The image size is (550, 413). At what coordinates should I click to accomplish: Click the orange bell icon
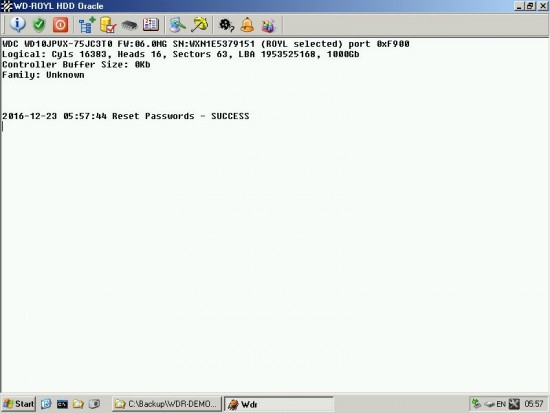[x=247, y=25]
